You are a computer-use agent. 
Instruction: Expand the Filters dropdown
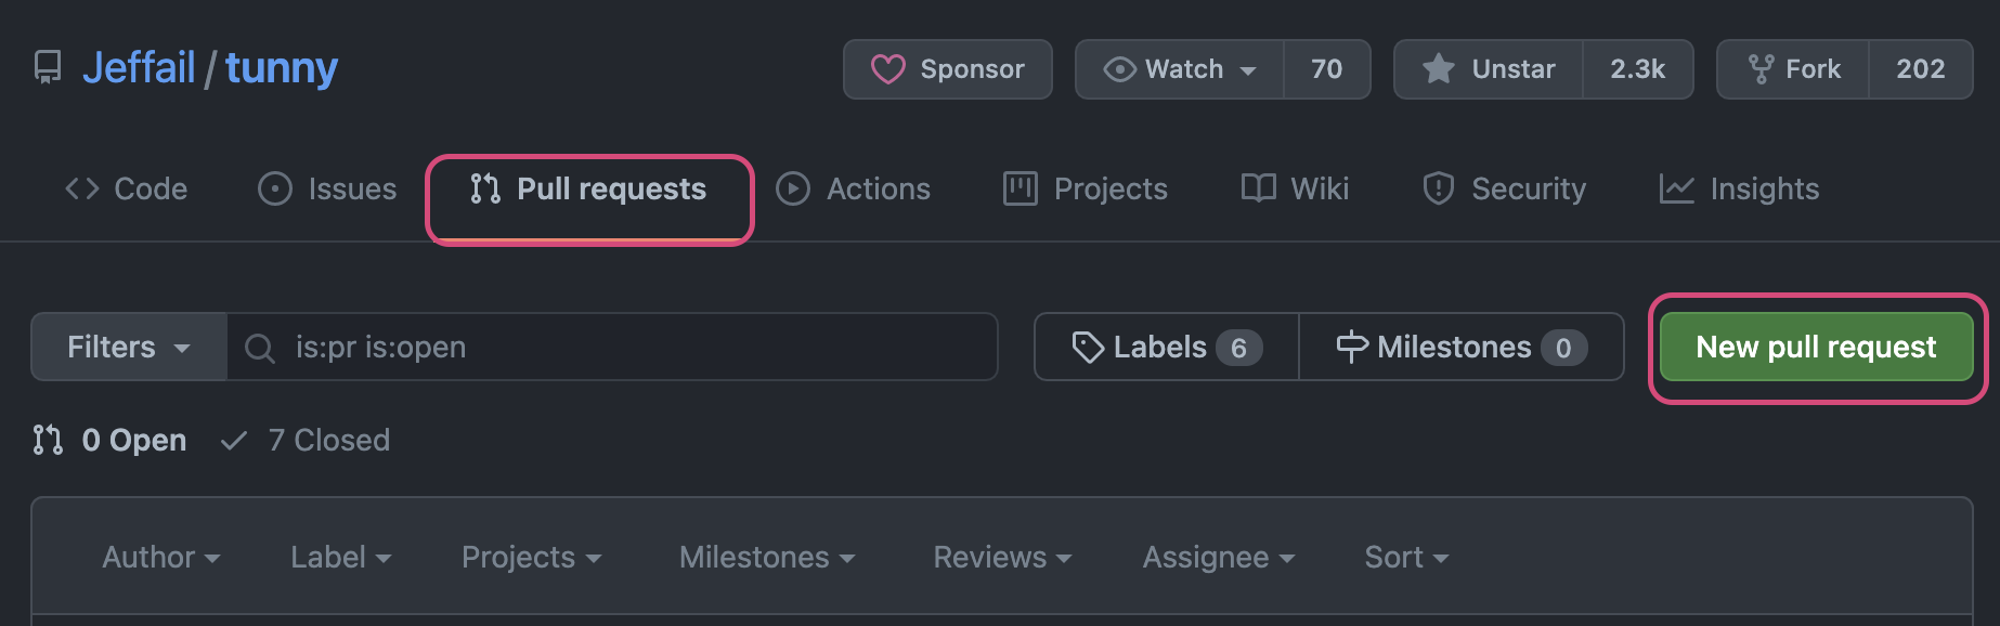click(x=129, y=347)
